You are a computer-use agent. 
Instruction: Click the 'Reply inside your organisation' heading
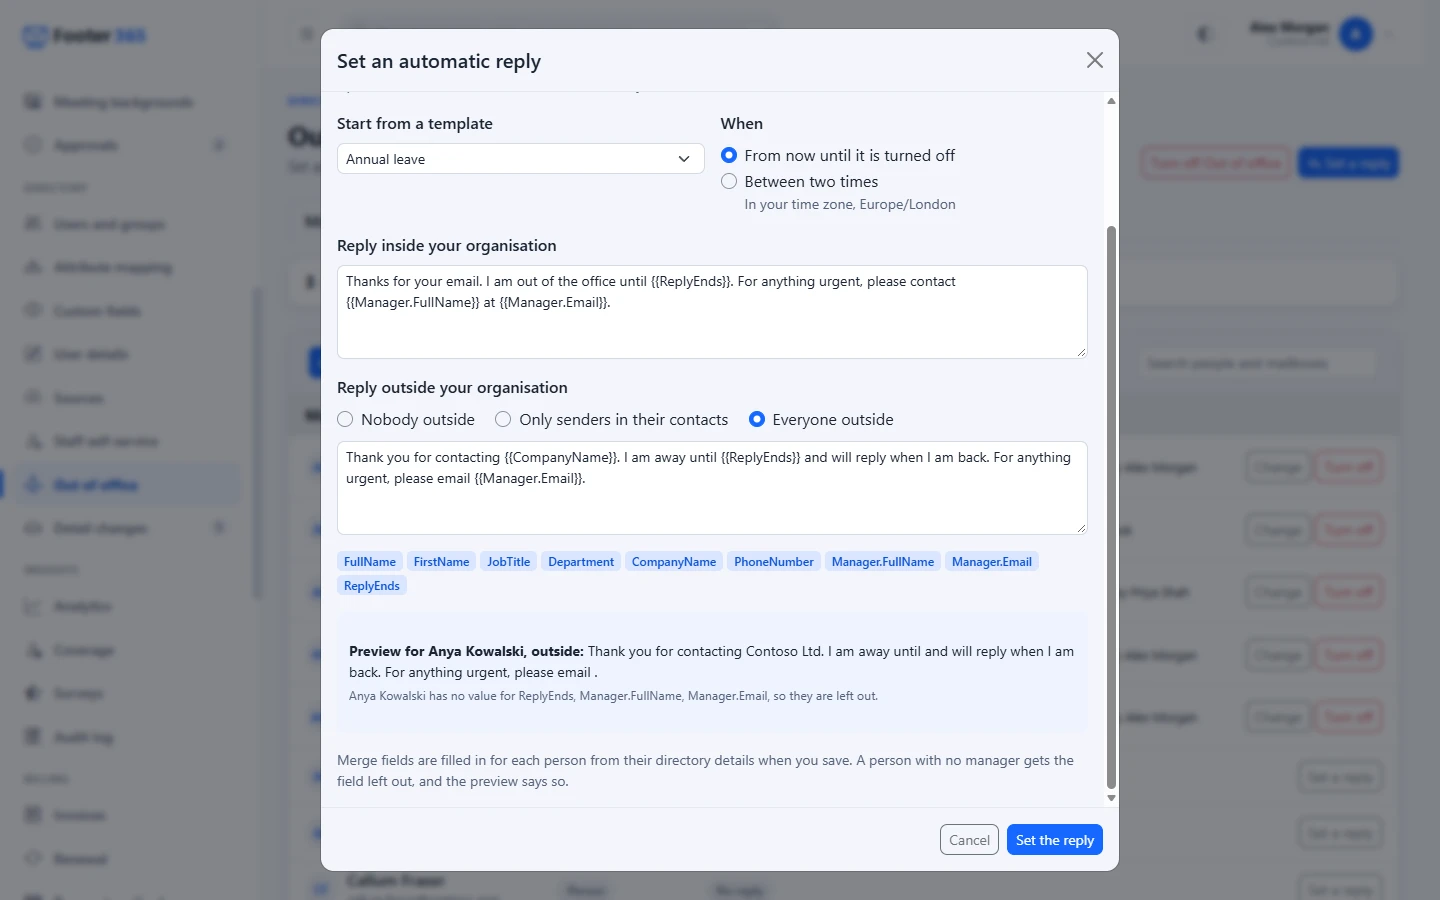coord(447,246)
